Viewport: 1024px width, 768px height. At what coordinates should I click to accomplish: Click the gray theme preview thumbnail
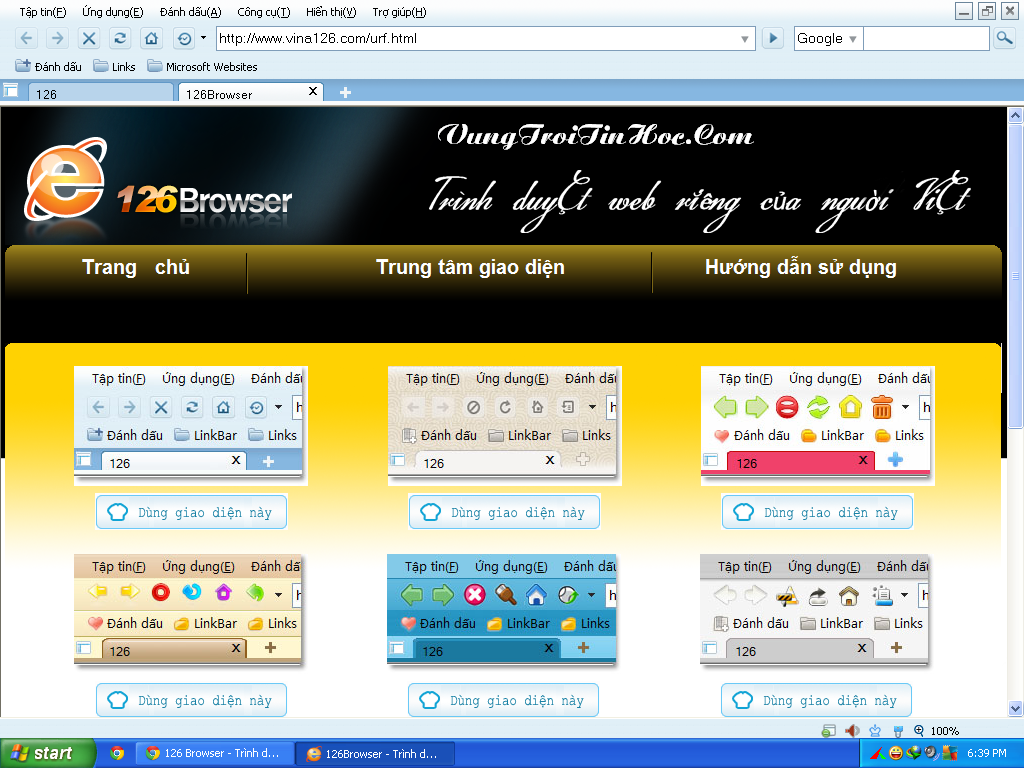point(814,610)
